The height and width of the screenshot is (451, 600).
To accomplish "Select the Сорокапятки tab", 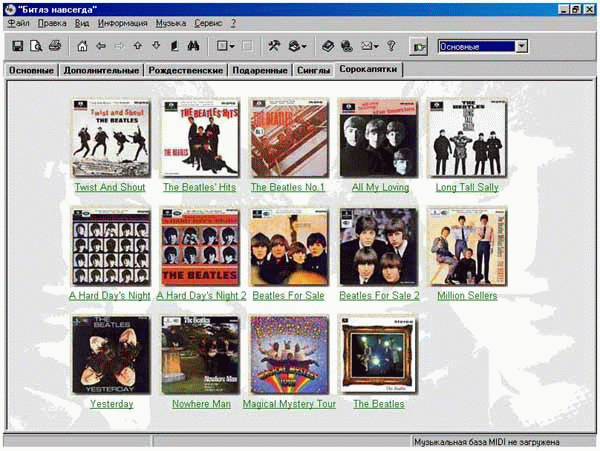I will (368, 70).
